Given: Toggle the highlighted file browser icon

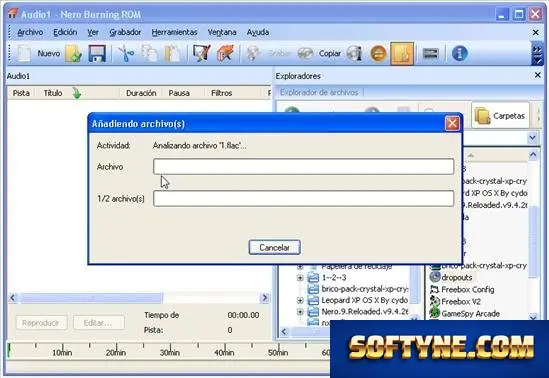Looking at the screenshot, I should coord(402,54).
